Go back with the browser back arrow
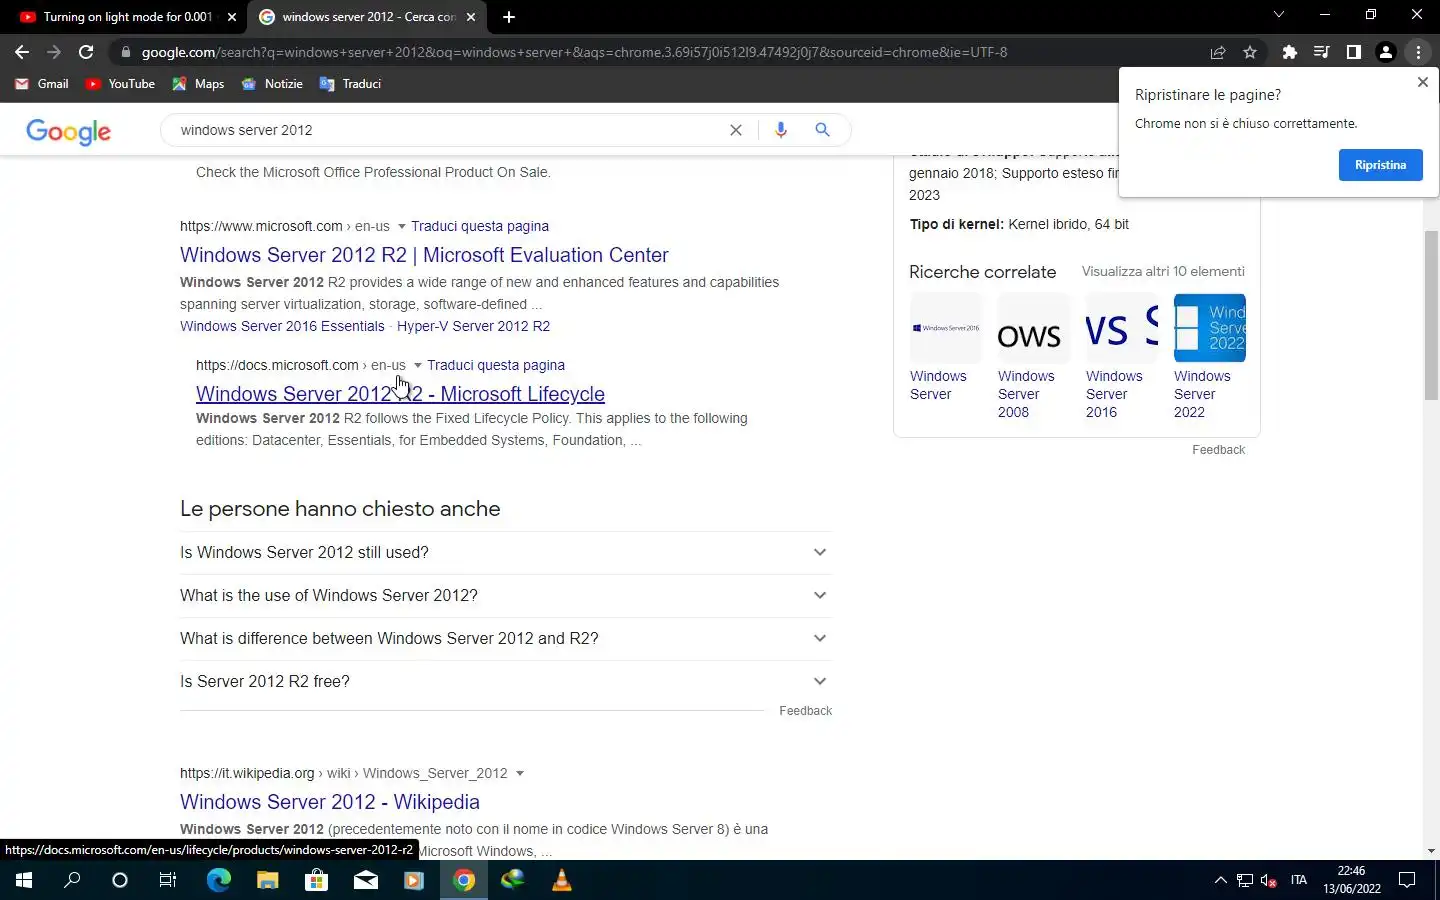This screenshot has width=1440, height=900. click(x=22, y=52)
